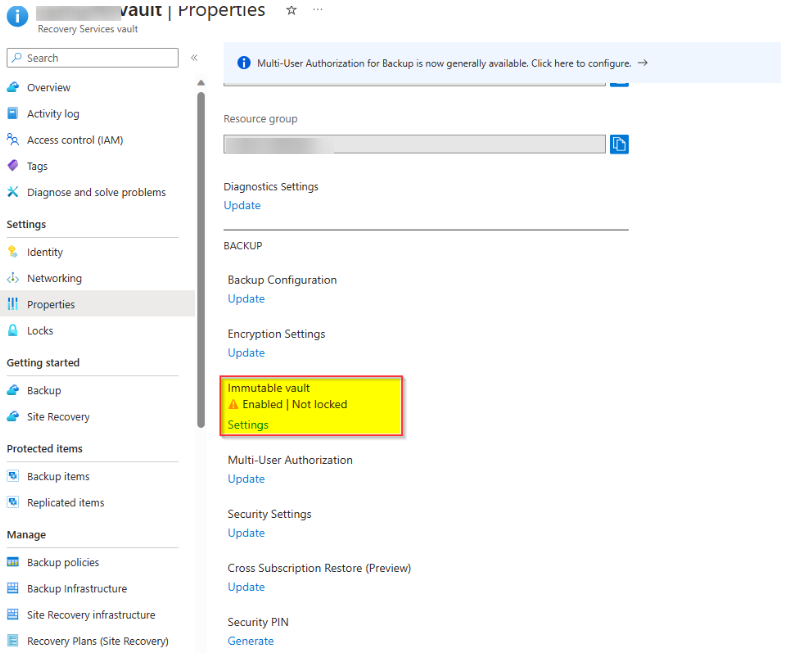Open the ellipsis more options menu

(318, 10)
